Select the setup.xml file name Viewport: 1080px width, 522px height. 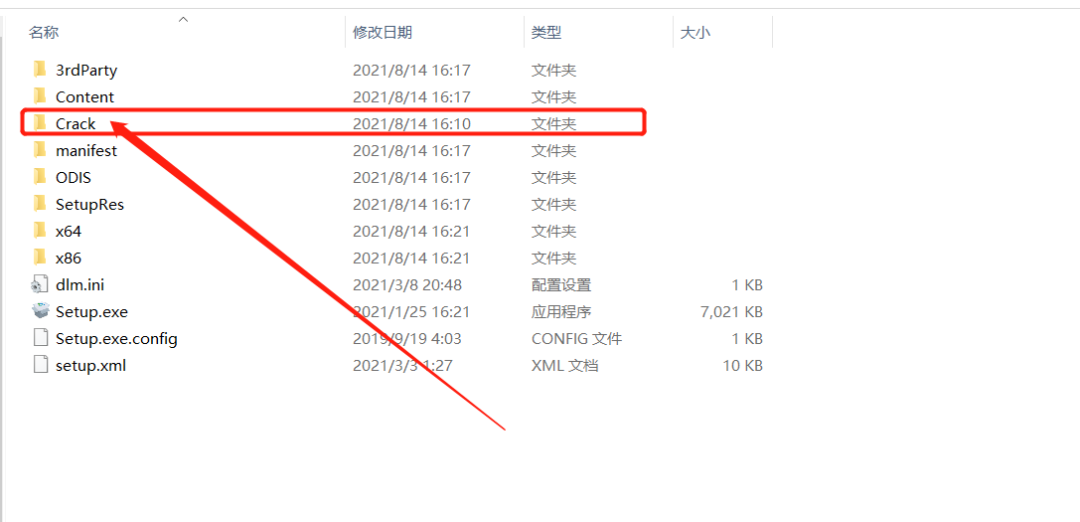click(90, 365)
